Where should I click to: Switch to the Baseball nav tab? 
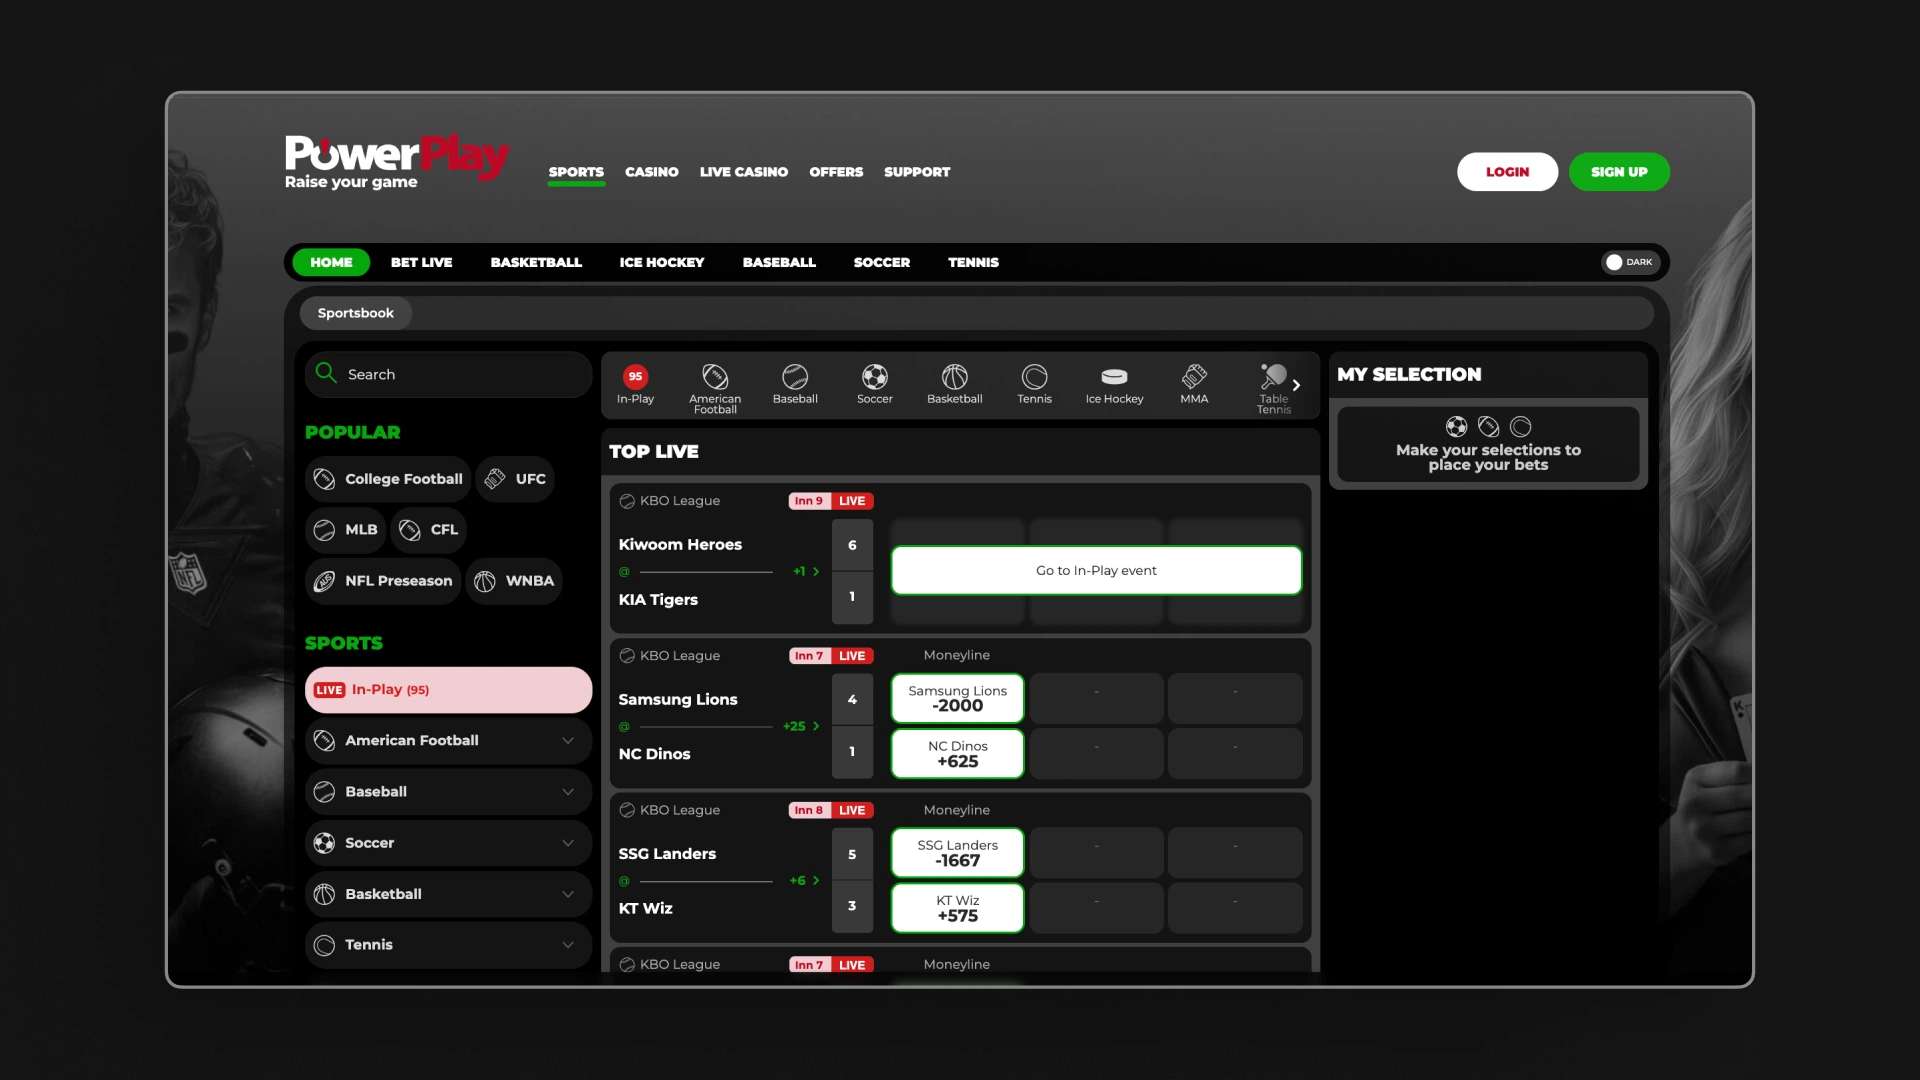pos(779,262)
